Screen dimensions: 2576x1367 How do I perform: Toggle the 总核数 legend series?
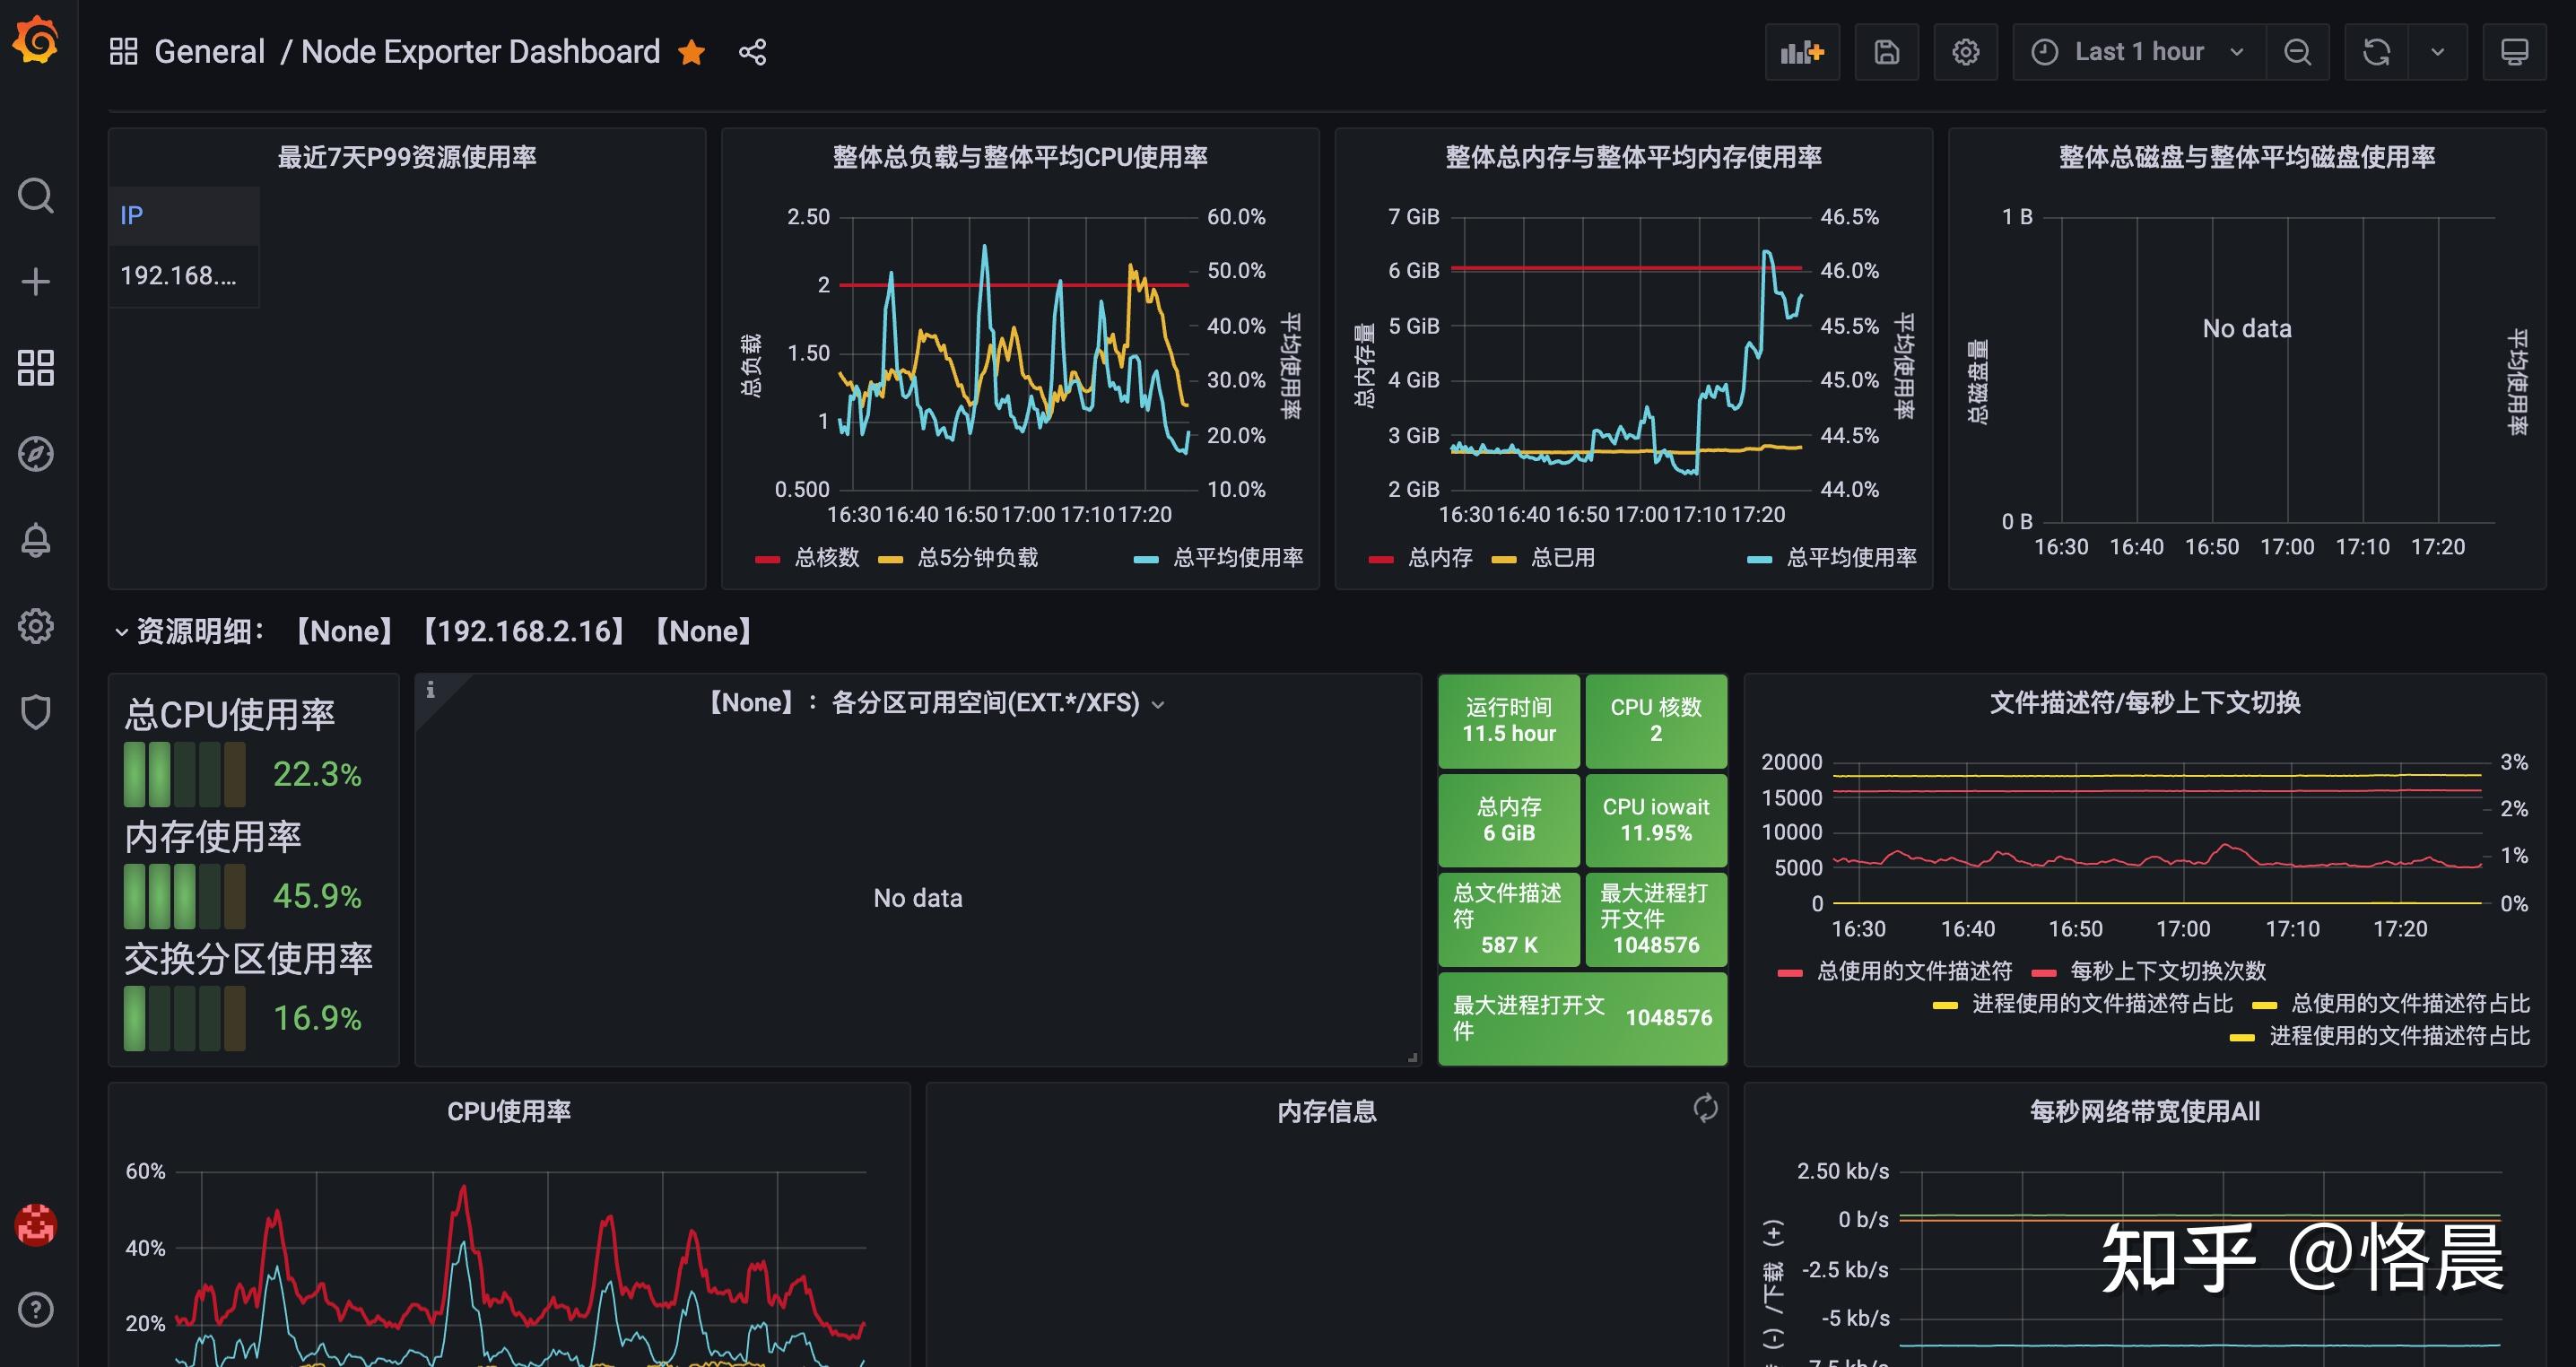coord(829,558)
